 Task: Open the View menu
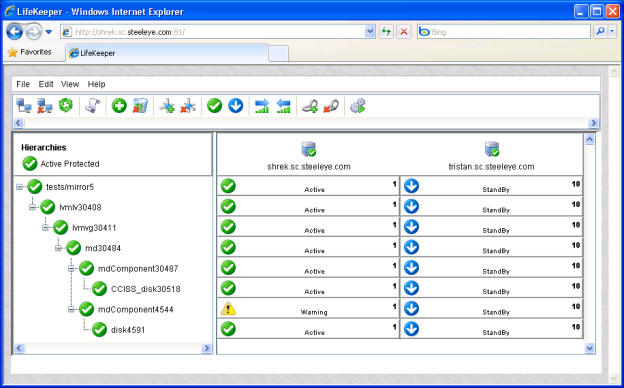pos(70,84)
